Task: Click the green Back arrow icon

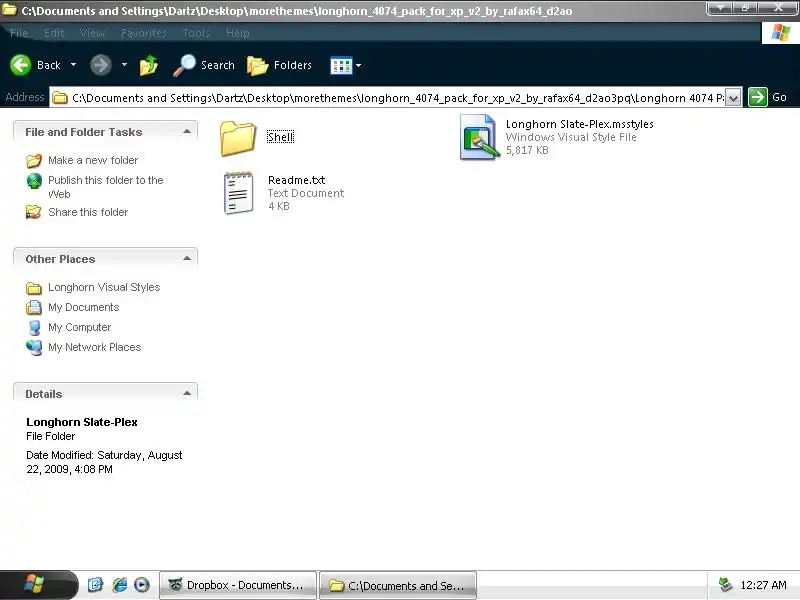Action: coord(21,65)
